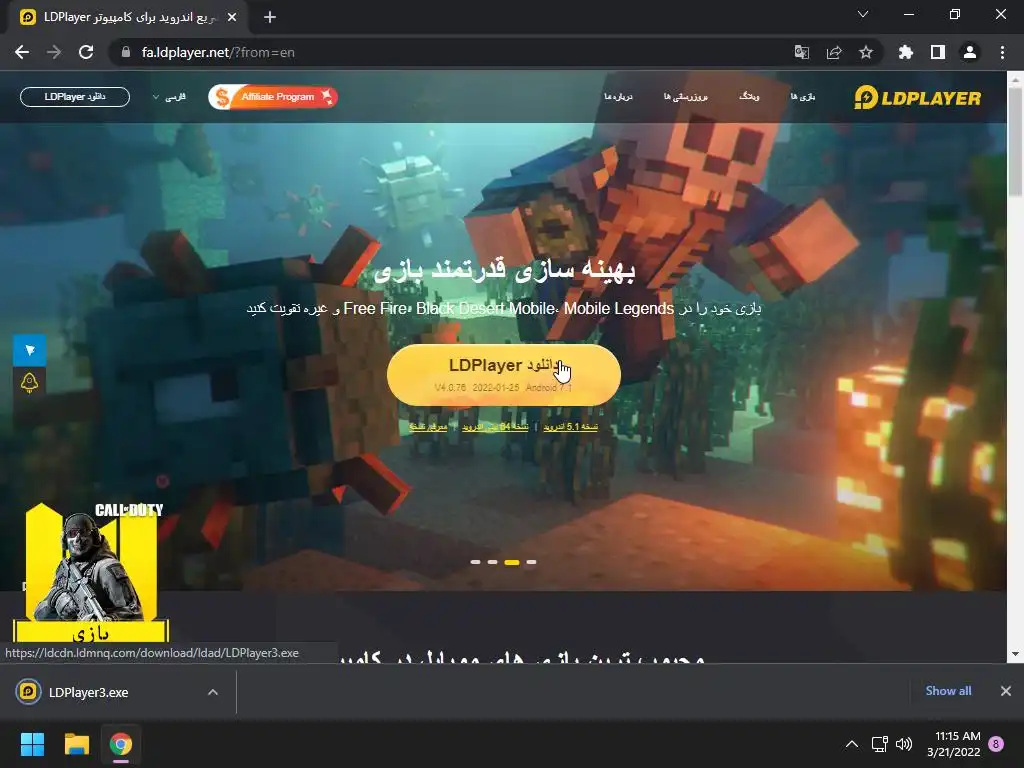
Task: Click the volume speaker tray icon
Action: [904, 744]
